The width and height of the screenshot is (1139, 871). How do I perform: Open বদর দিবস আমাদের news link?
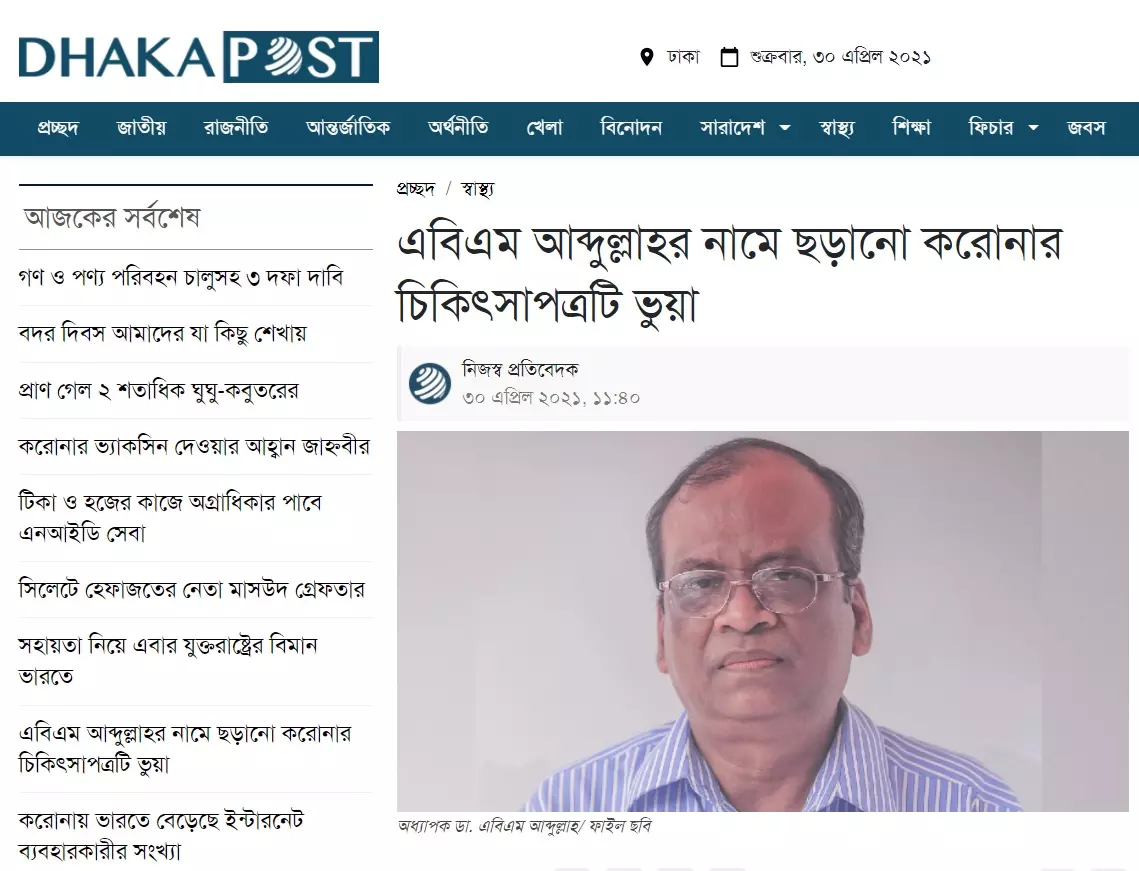pyautogui.click(x=163, y=333)
